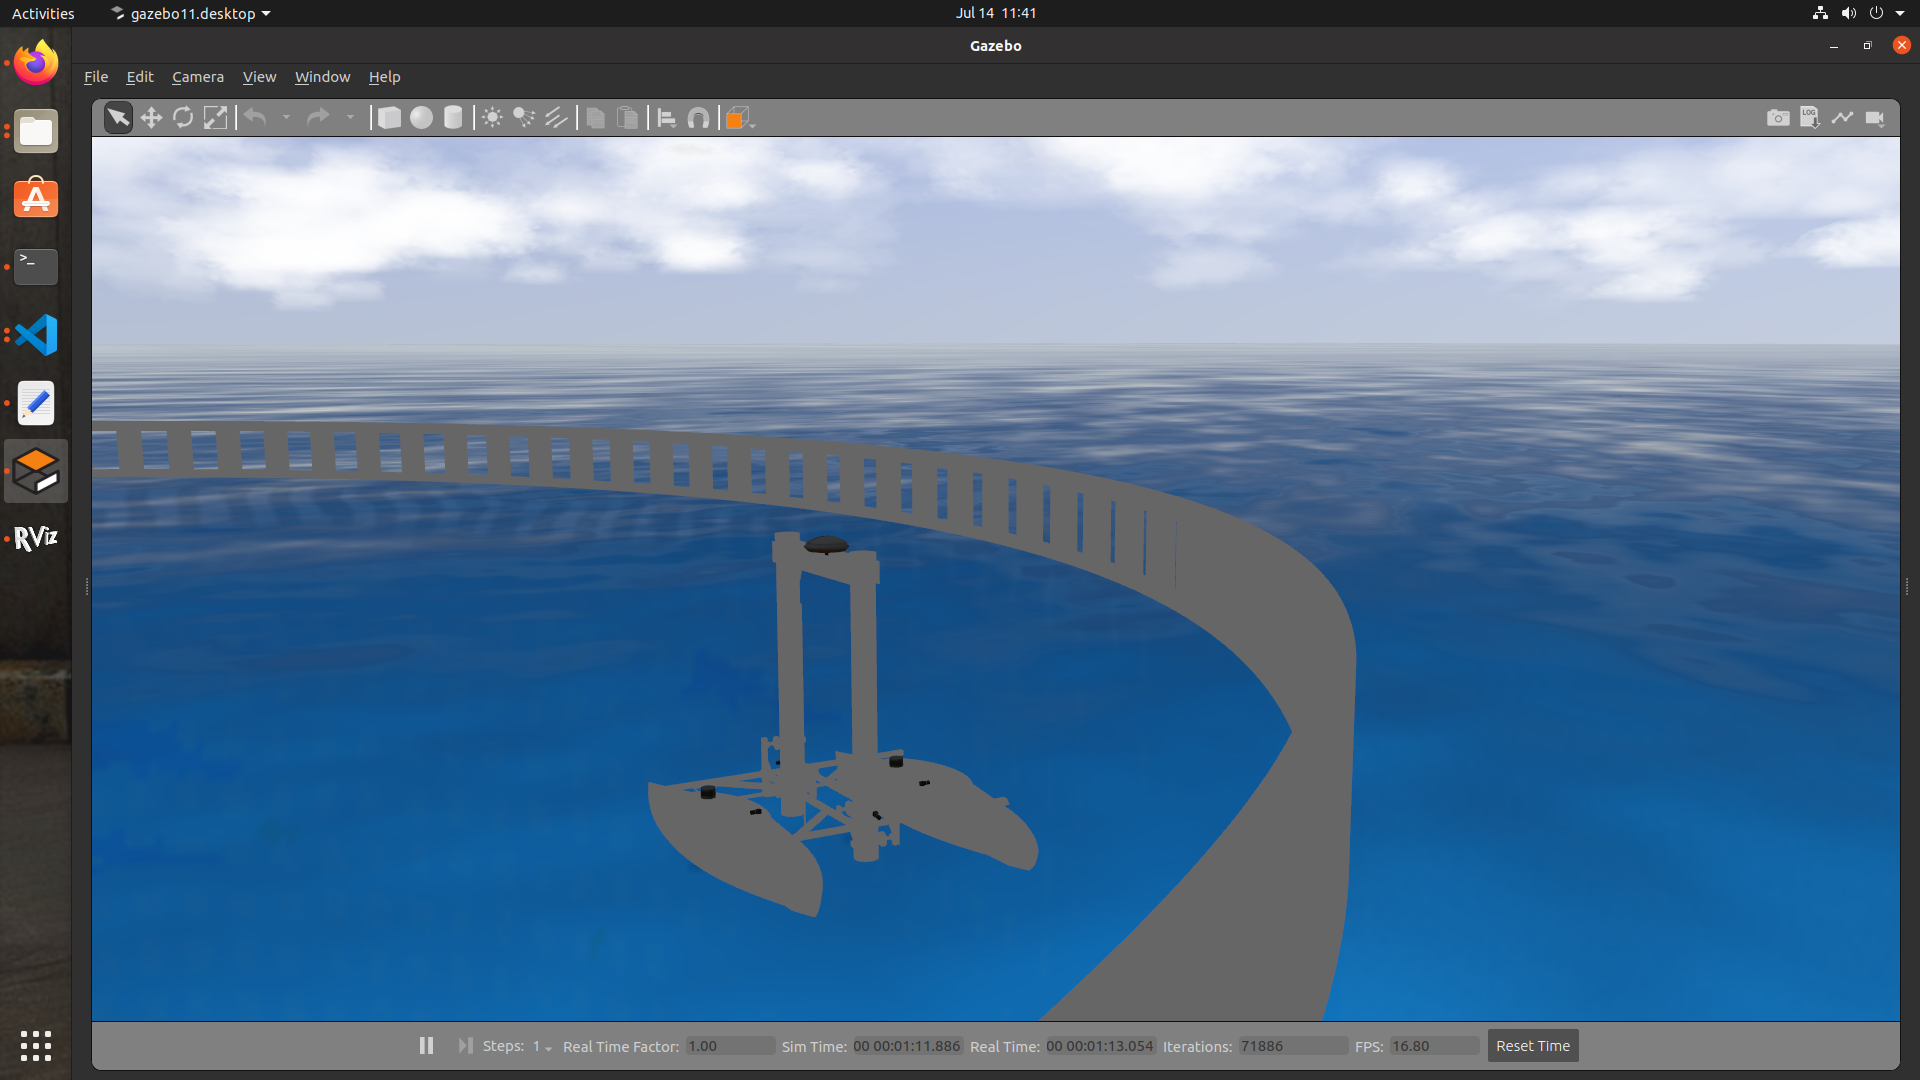The width and height of the screenshot is (1920, 1080).
Task: Take a screenshot with camera icon
Action: tap(1778, 118)
